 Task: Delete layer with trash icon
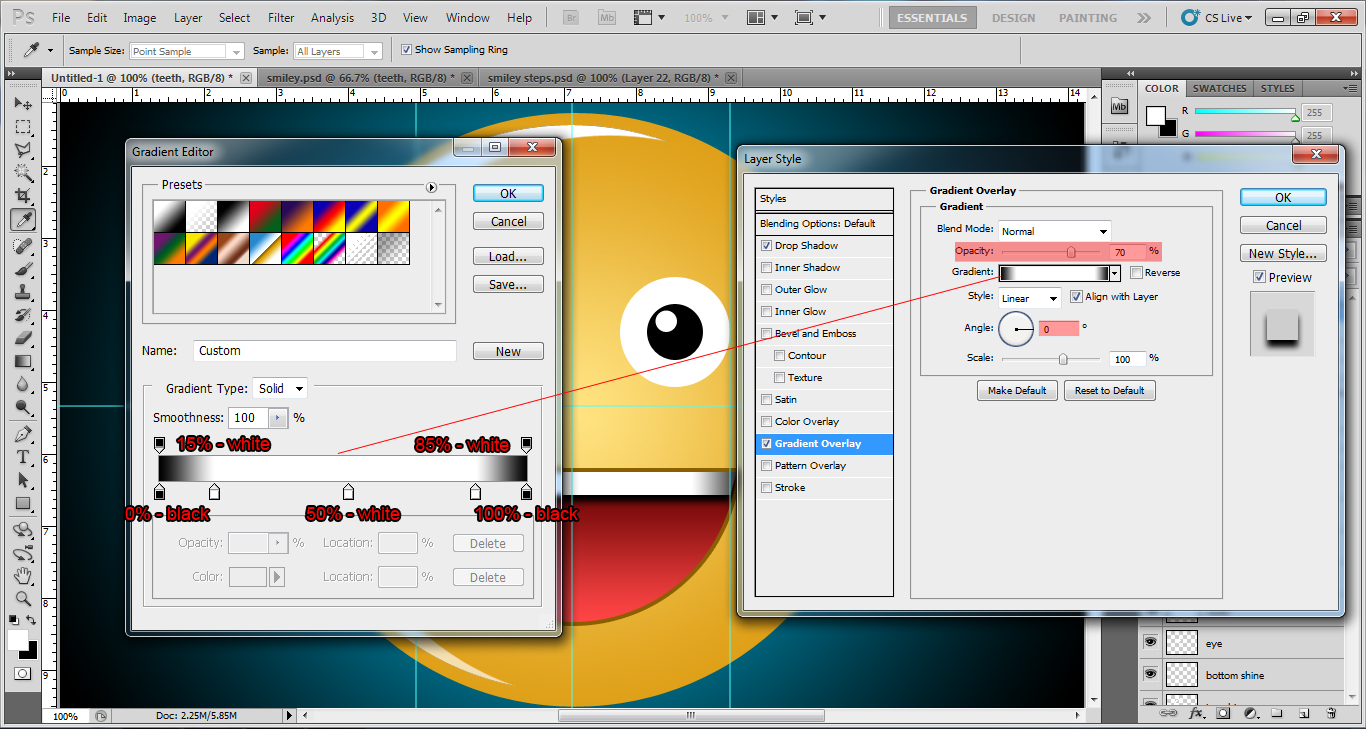1331,713
